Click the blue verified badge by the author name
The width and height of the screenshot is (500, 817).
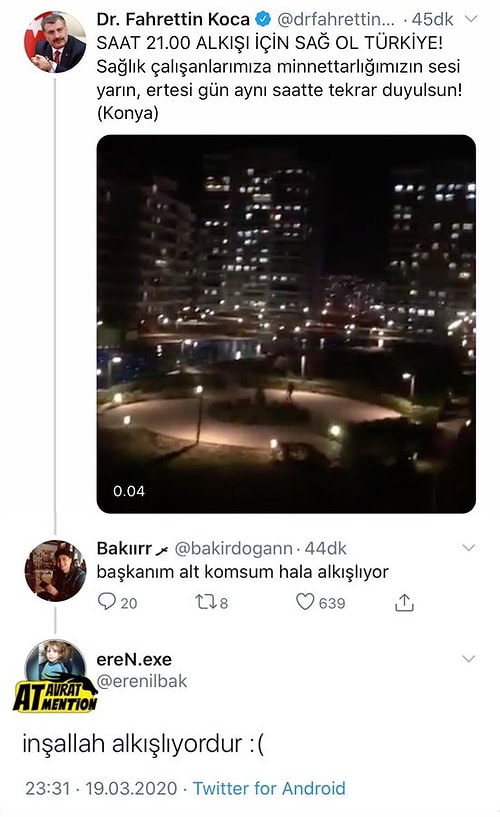(x=263, y=19)
